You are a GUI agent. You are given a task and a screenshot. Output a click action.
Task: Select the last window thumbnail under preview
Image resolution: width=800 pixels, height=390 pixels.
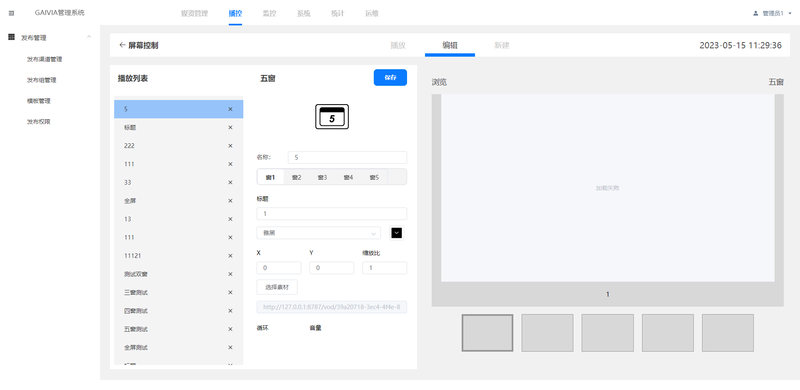click(728, 333)
